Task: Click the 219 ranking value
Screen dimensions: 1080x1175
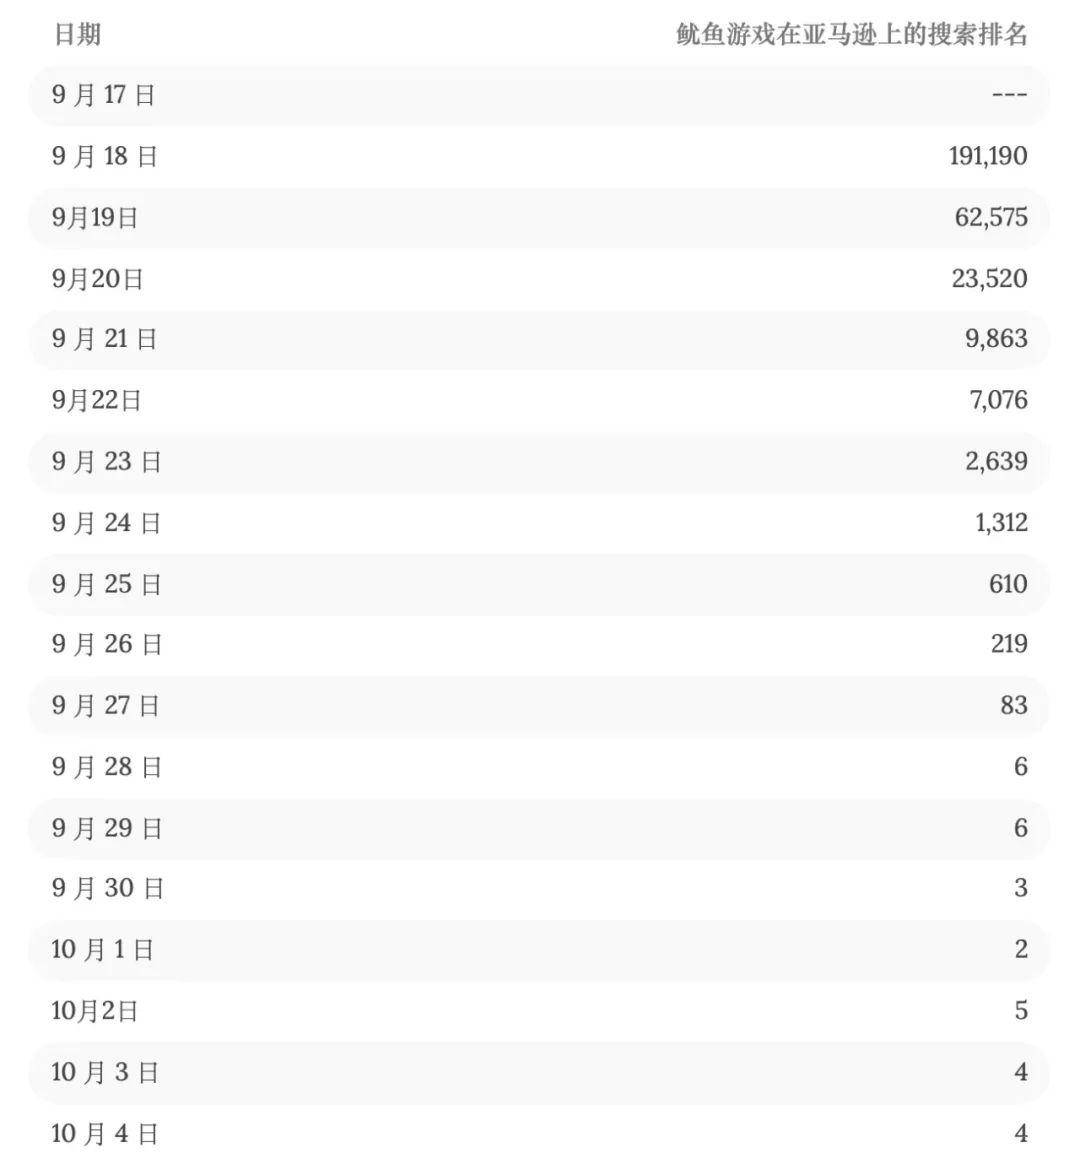Action: (1009, 644)
